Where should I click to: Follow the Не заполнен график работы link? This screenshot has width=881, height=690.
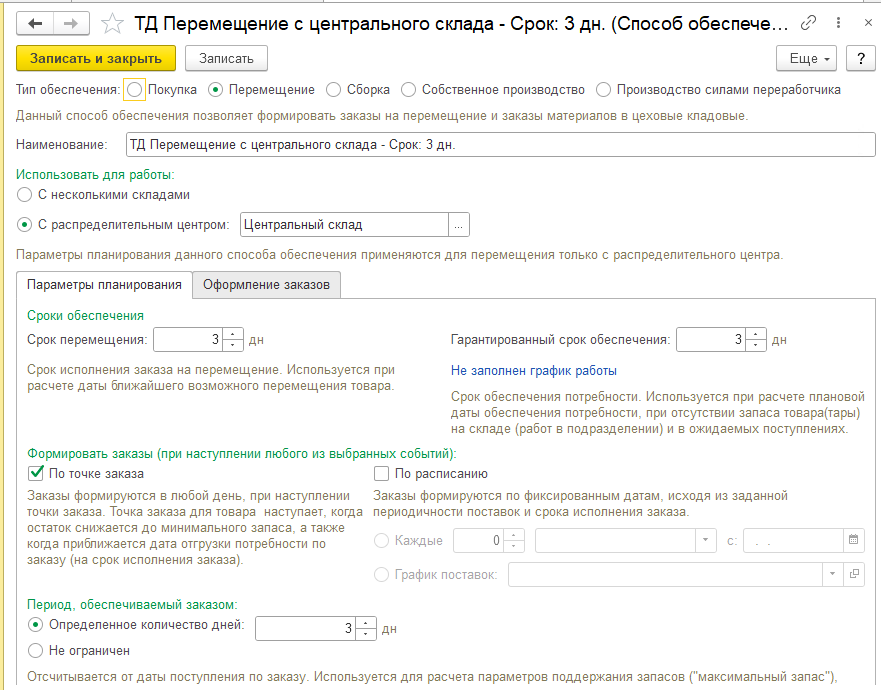534,371
